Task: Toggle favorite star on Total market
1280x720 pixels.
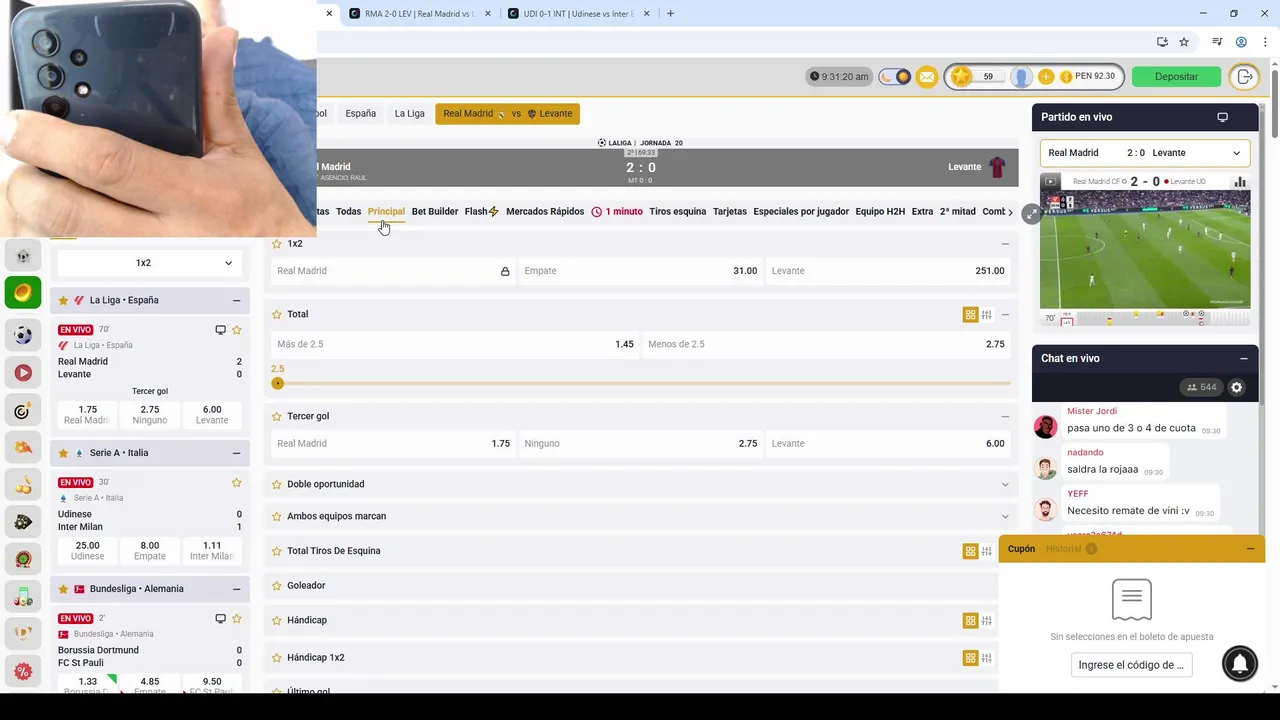Action: (x=277, y=315)
